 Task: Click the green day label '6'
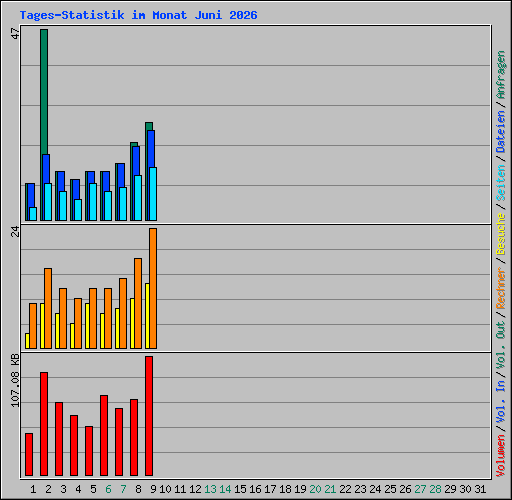pos(108,489)
